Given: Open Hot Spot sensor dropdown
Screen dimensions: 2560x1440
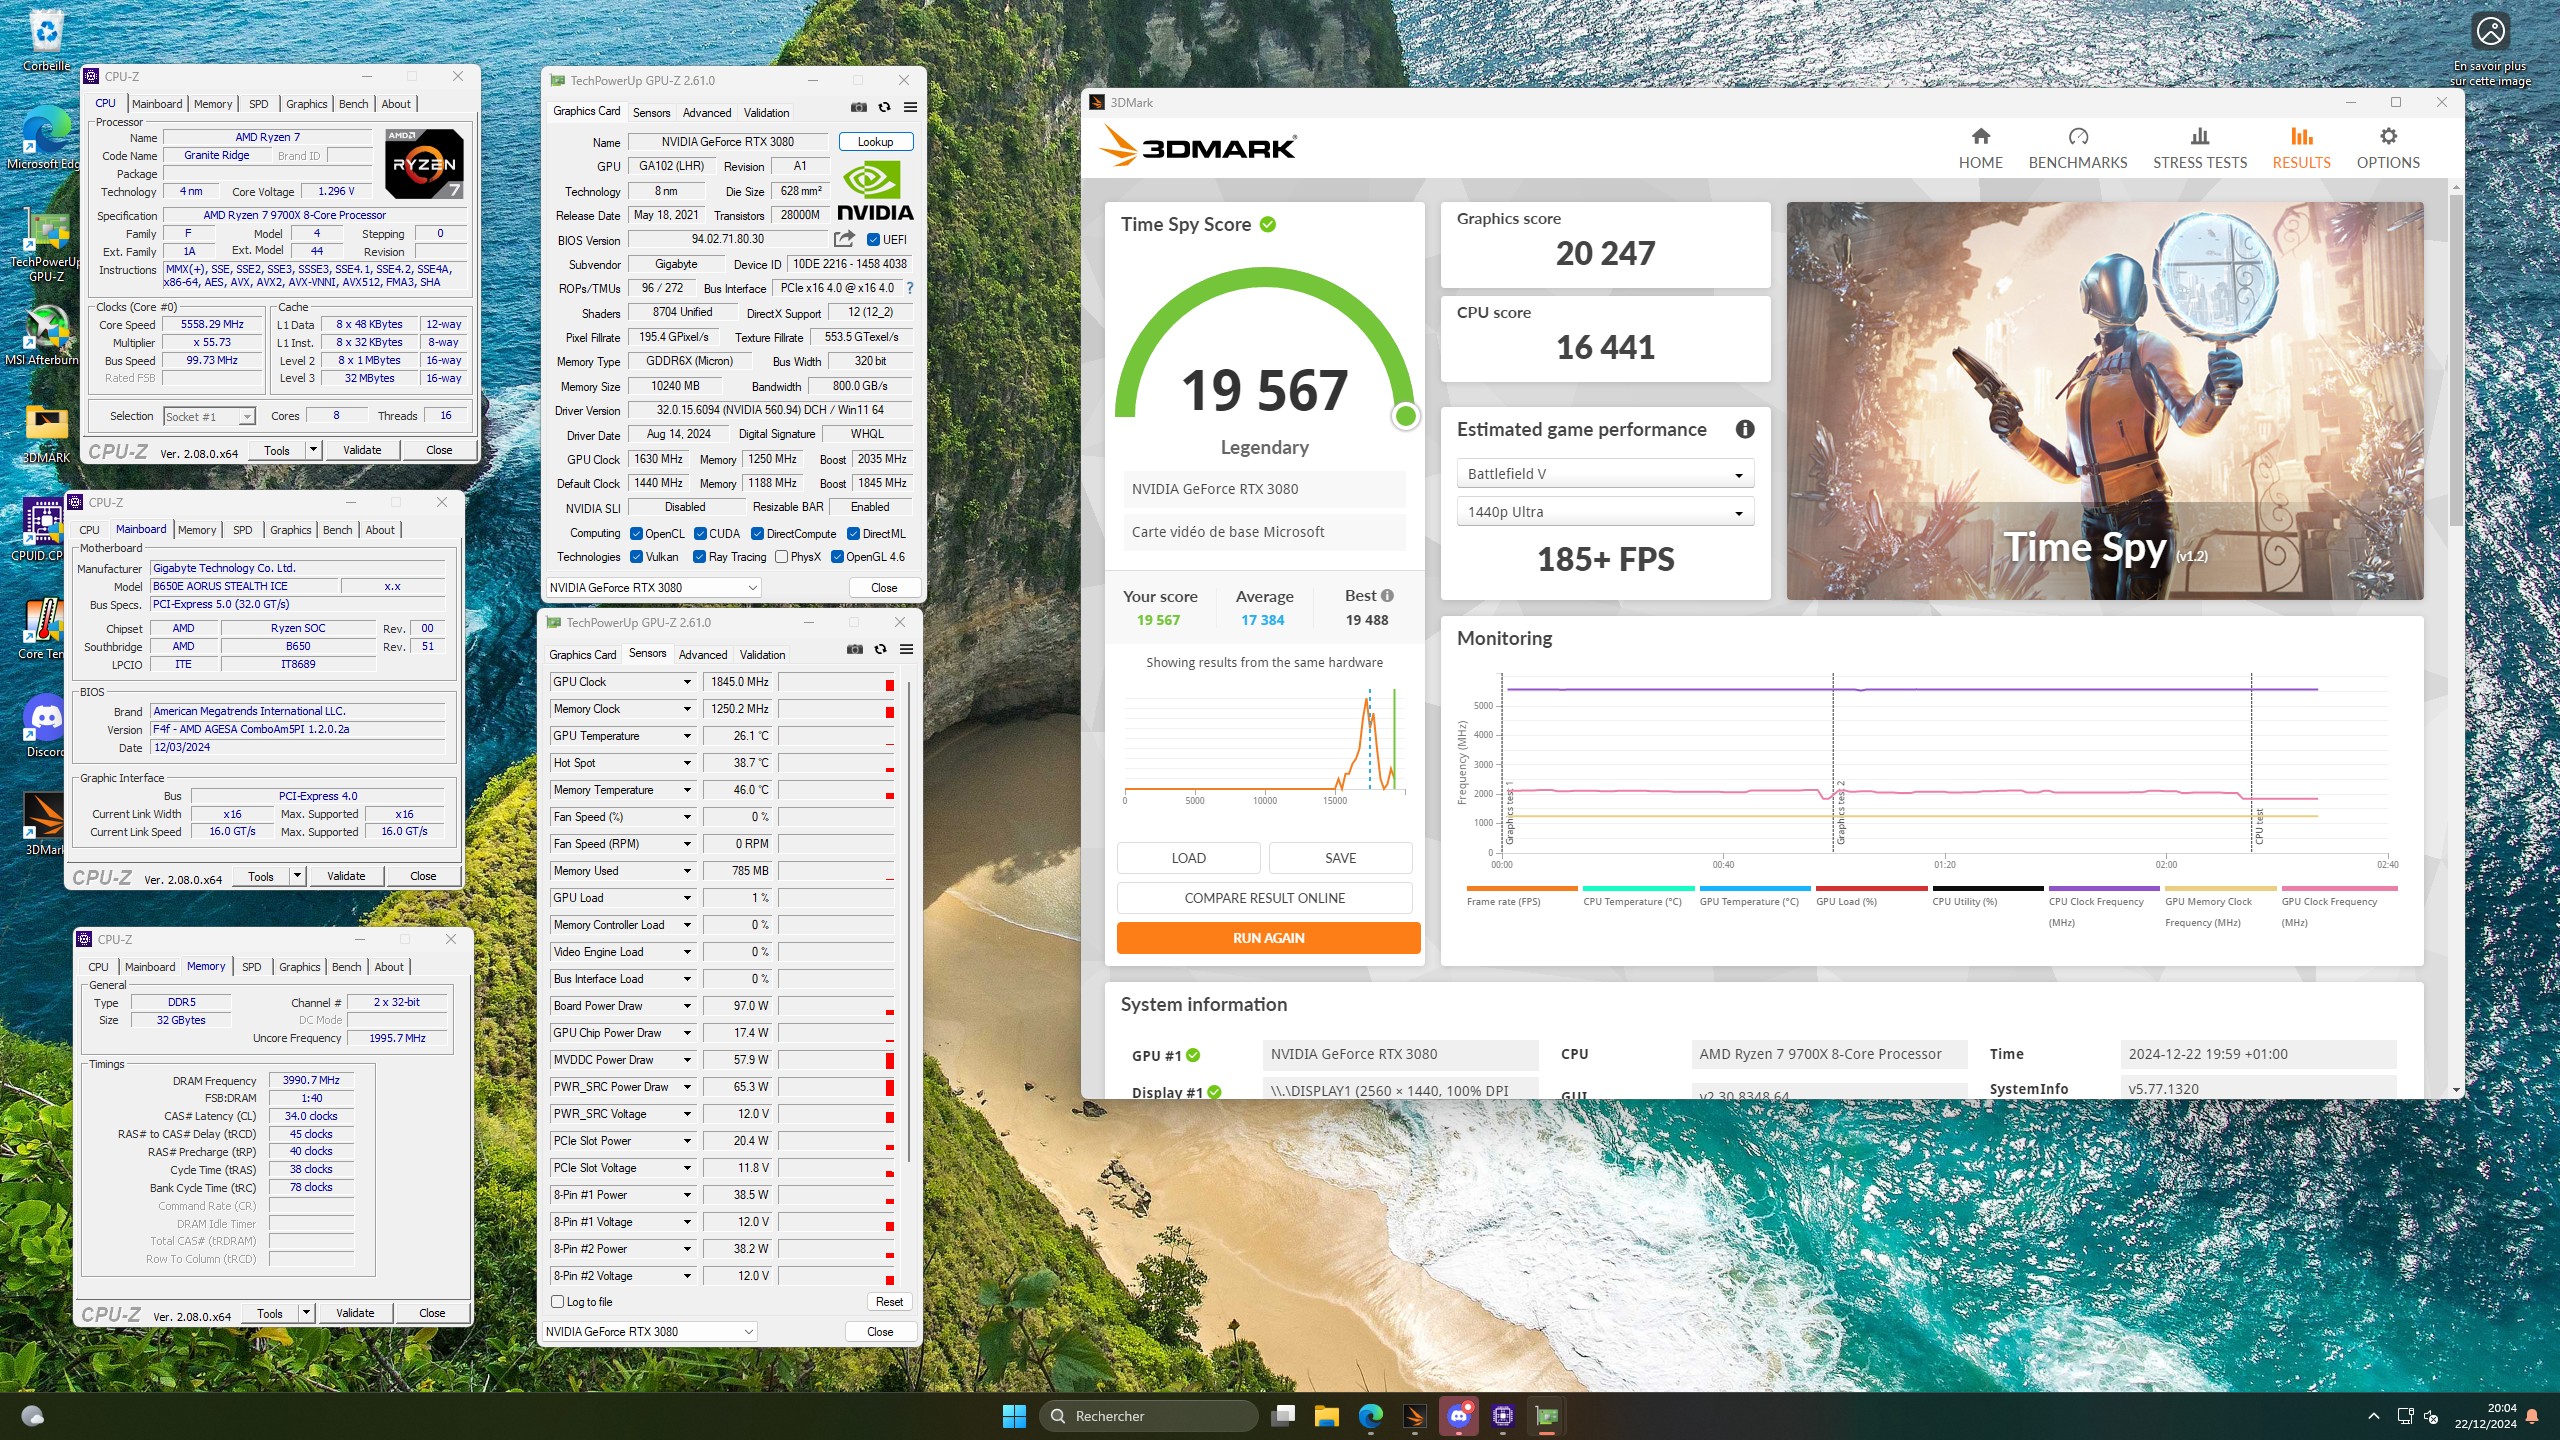Looking at the screenshot, I should pos(687,763).
